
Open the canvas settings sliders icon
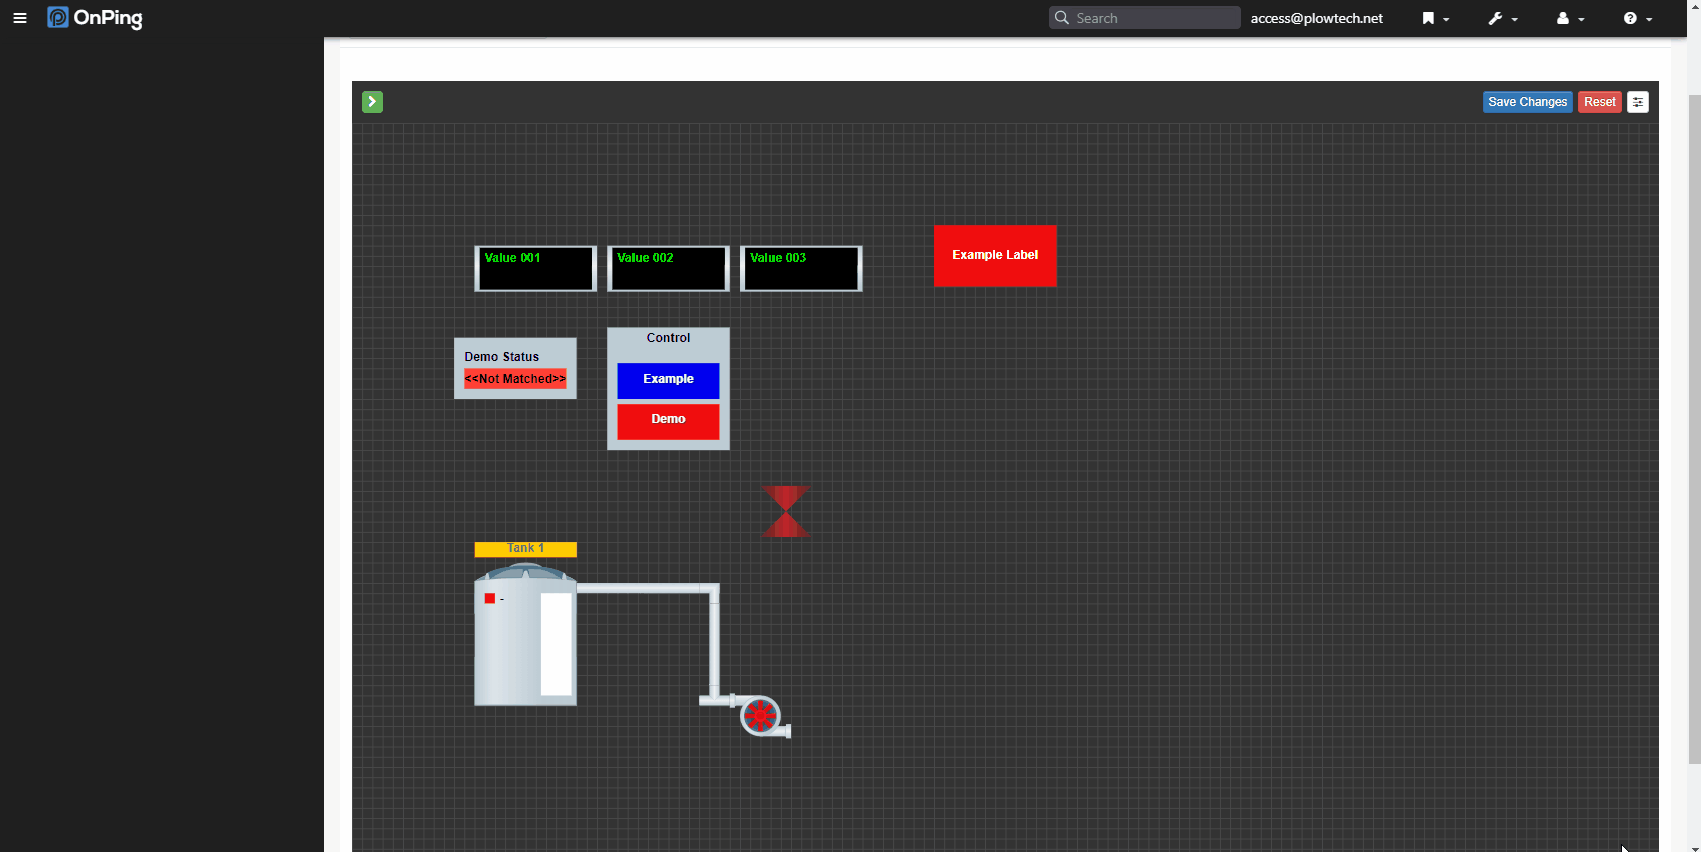(x=1637, y=102)
